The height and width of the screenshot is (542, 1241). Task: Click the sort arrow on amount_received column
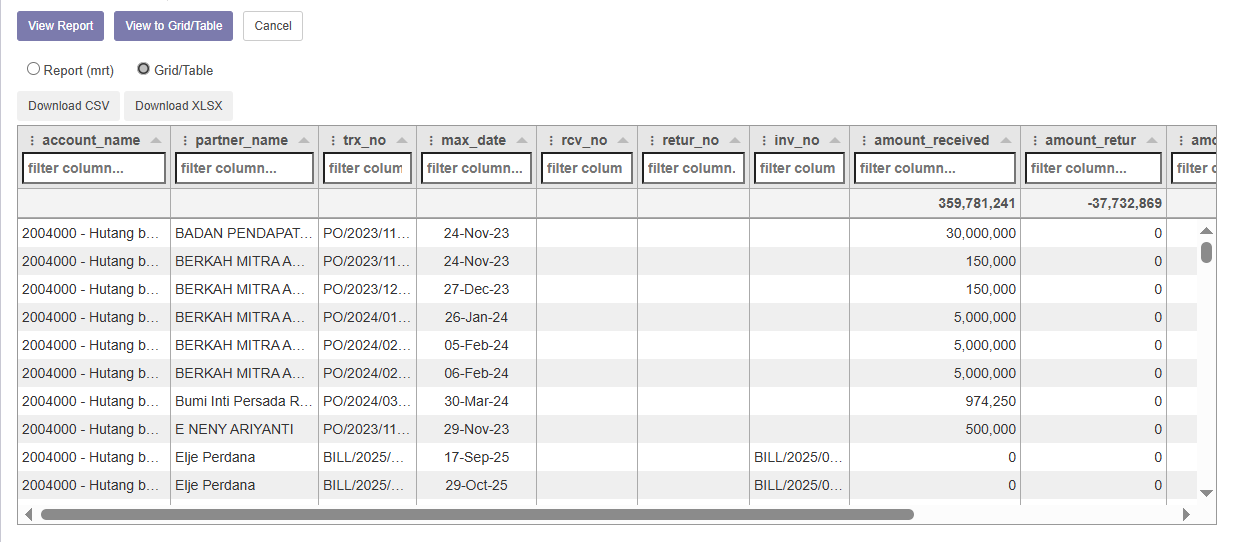1005,141
